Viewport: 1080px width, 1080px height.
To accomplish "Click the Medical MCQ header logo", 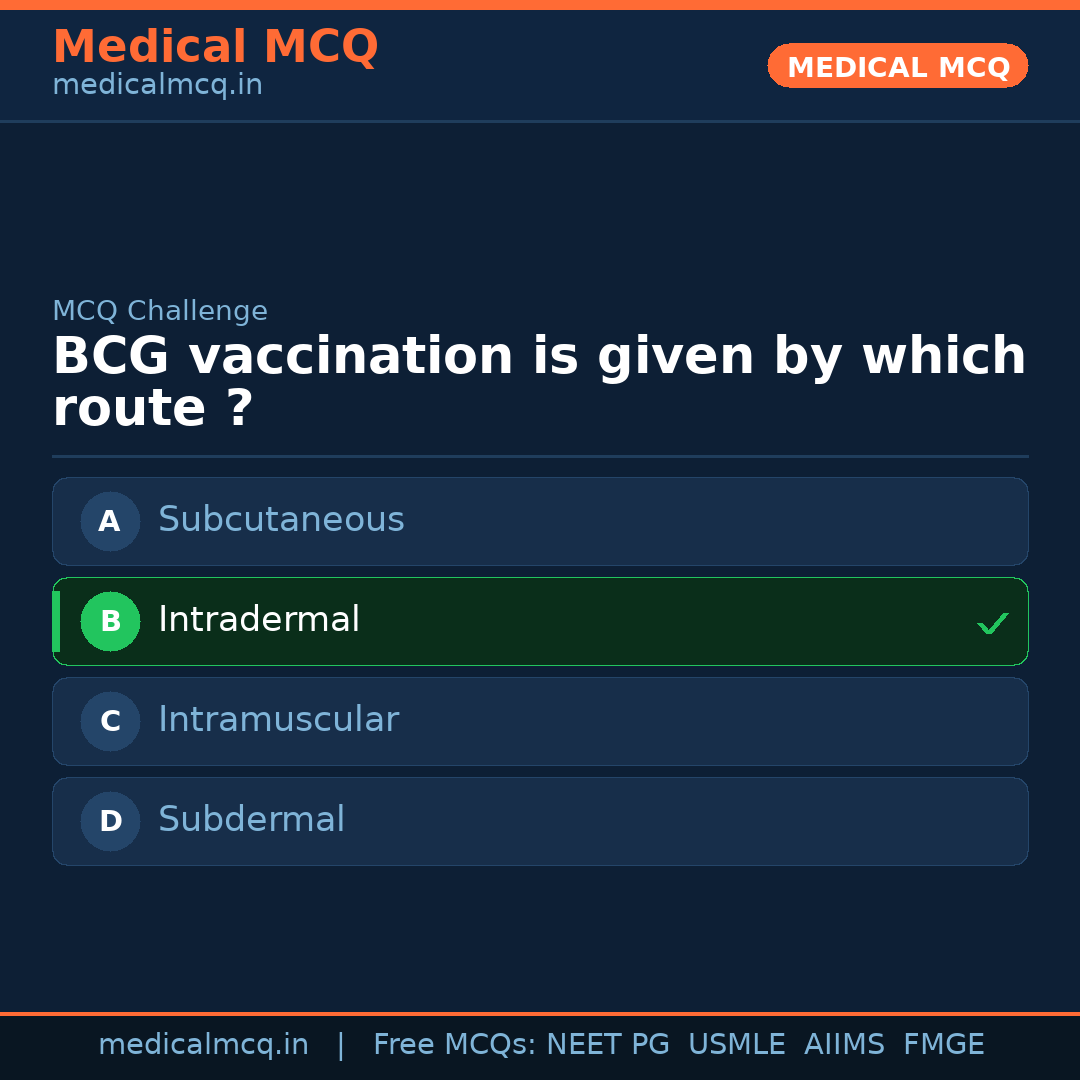I will 215,46.
